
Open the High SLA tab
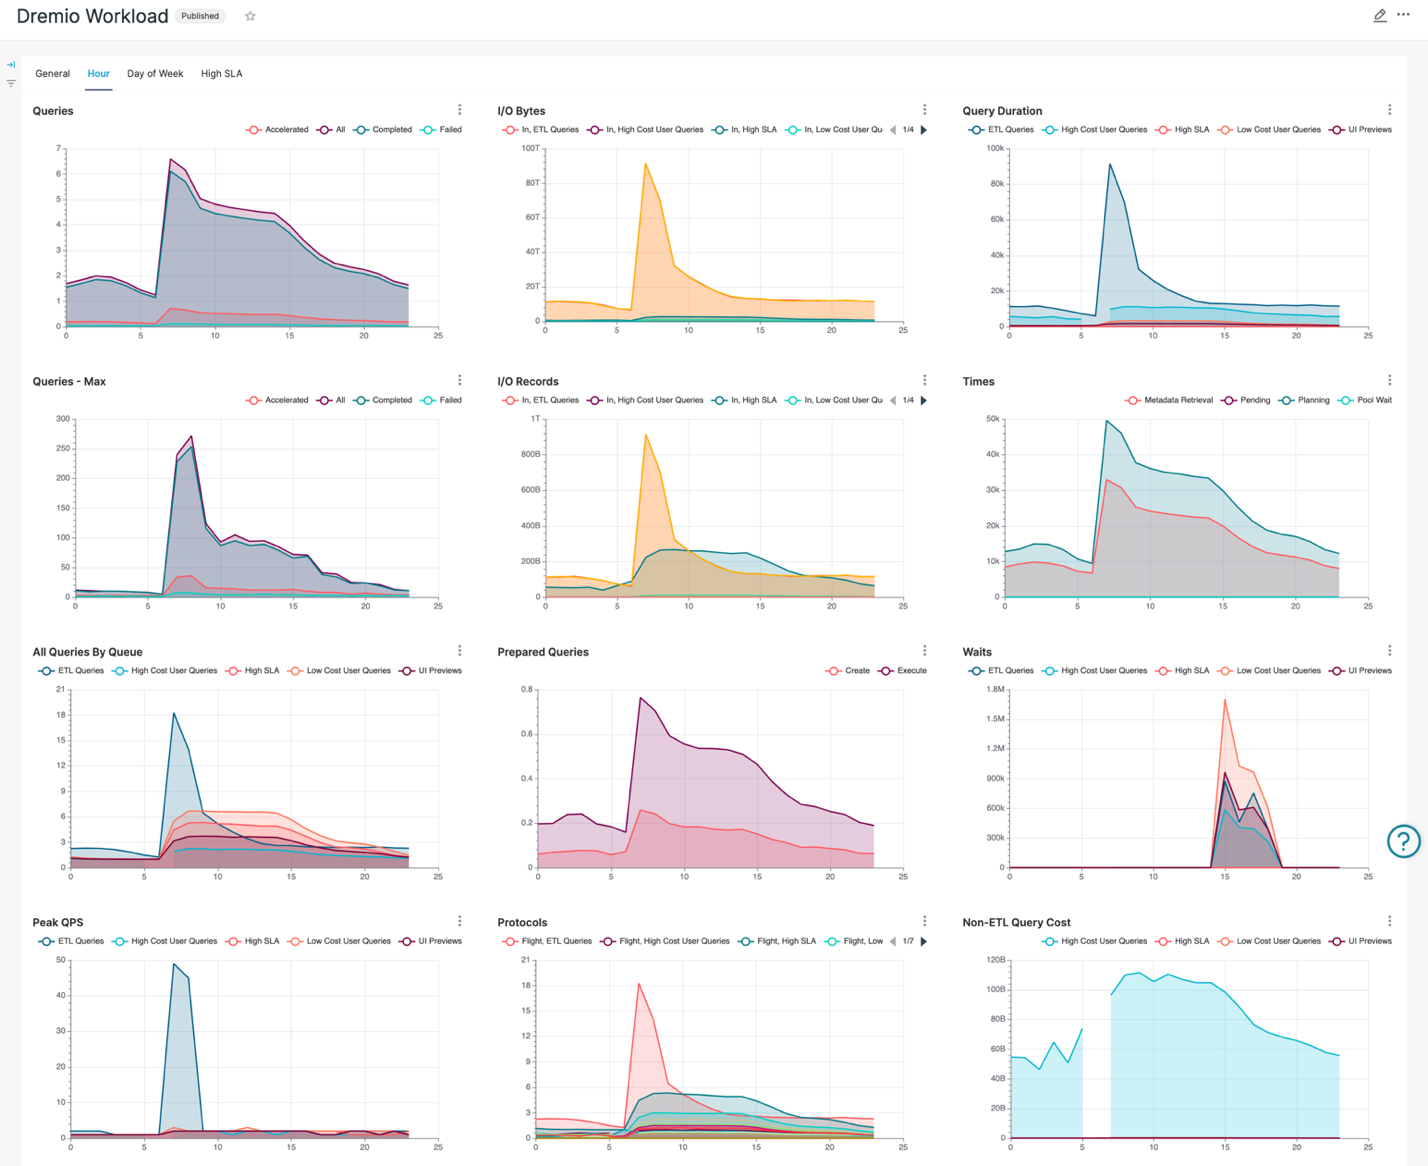click(221, 74)
